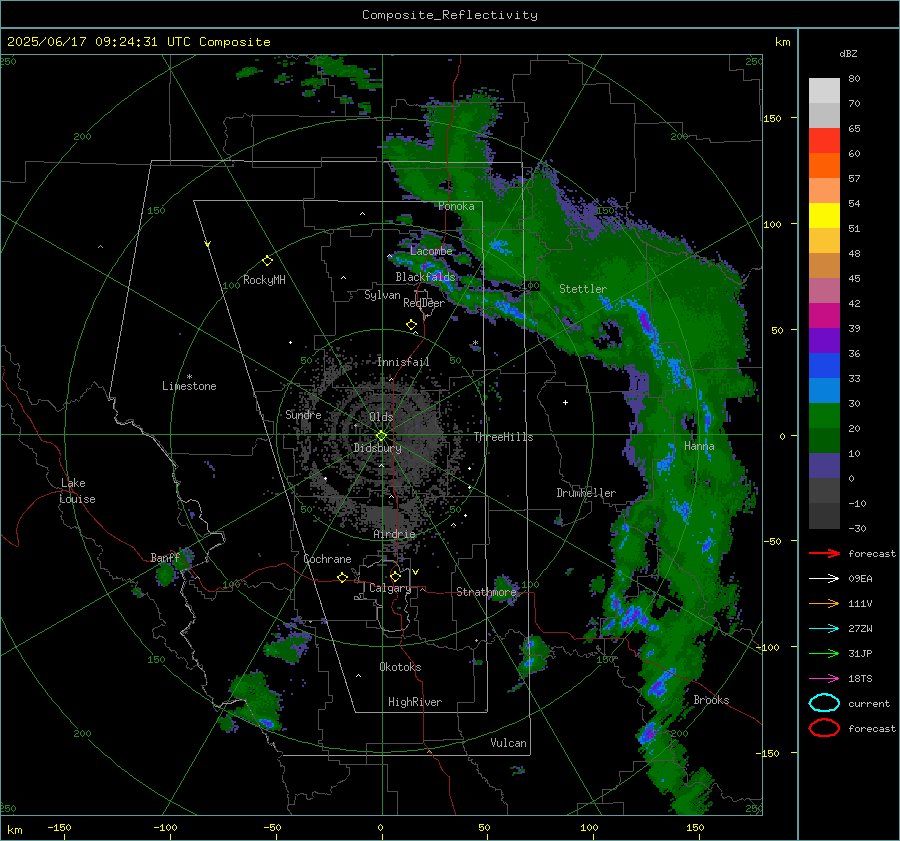The height and width of the screenshot is (841, 900).
Task: Click the Airdrie city label
Action: coord(394,534)
